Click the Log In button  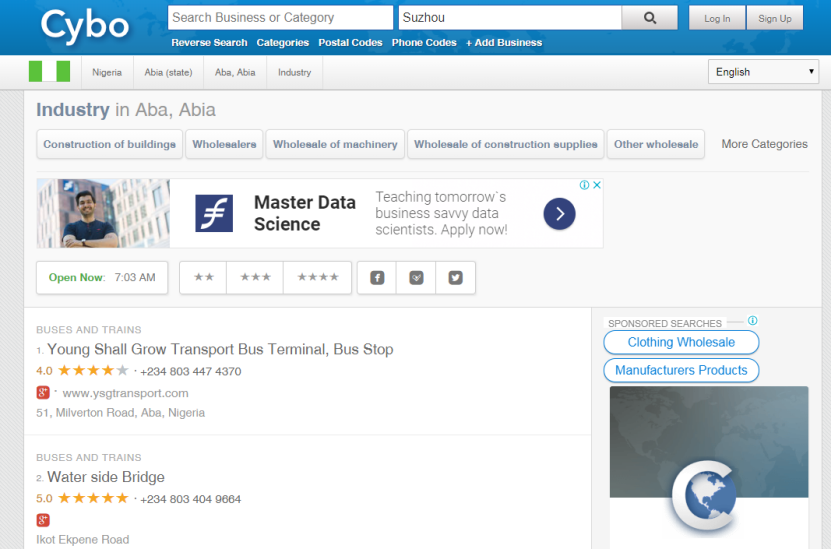717,18
